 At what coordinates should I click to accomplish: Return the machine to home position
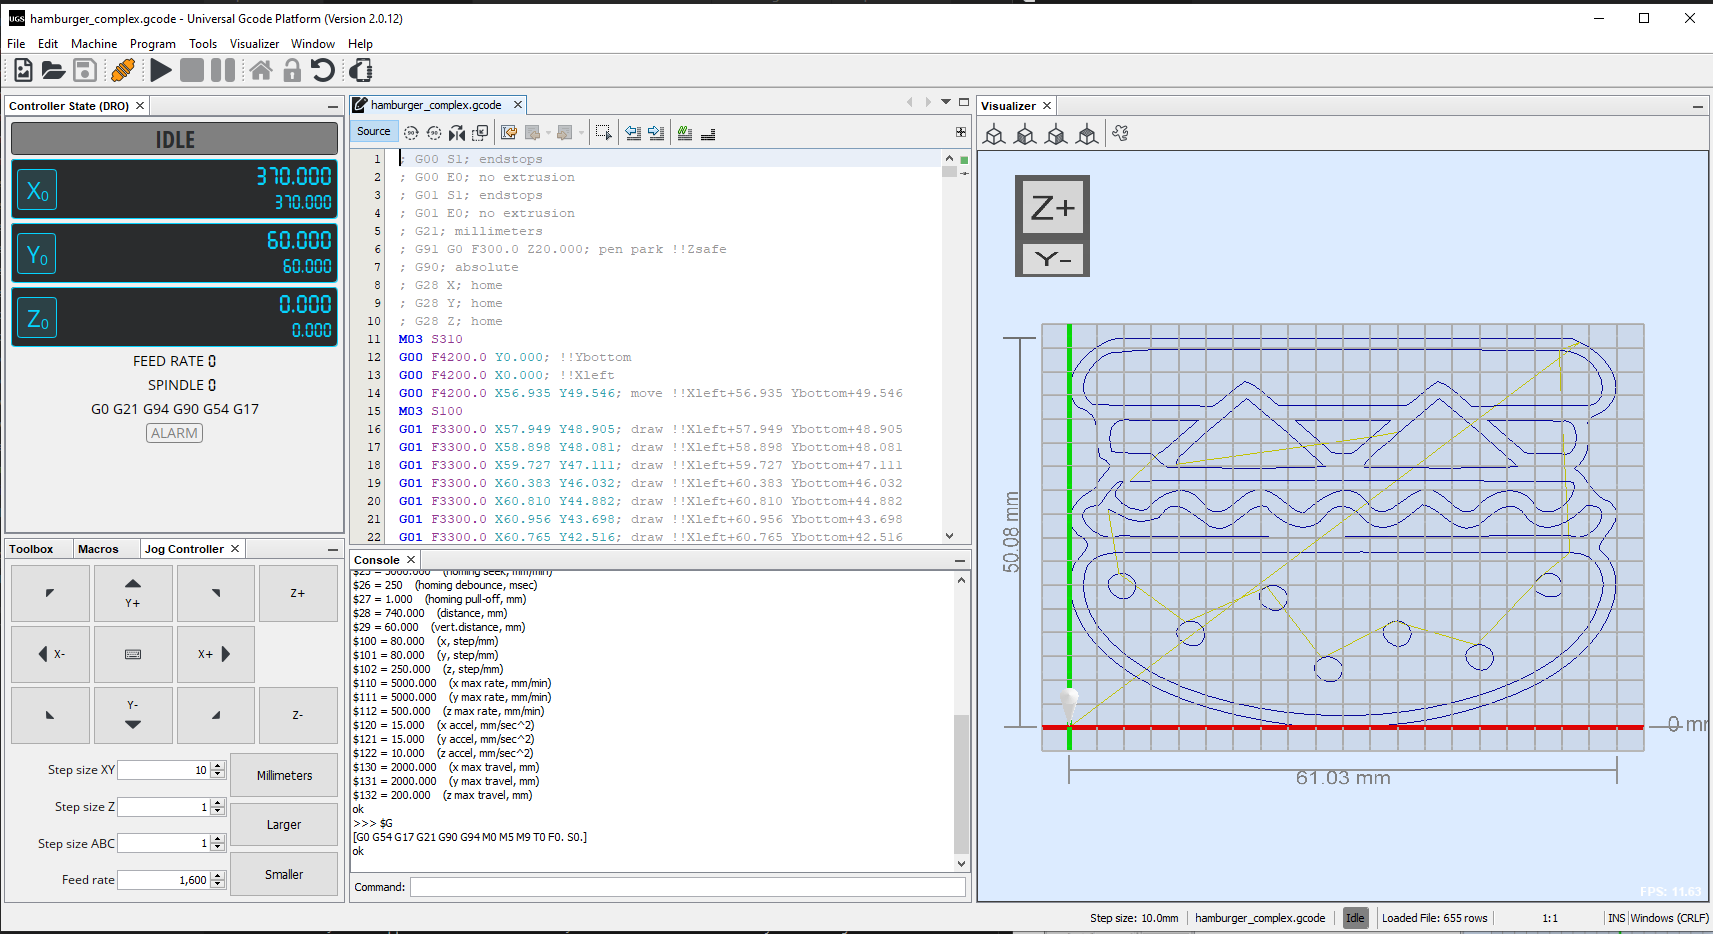tap(261, 70)
